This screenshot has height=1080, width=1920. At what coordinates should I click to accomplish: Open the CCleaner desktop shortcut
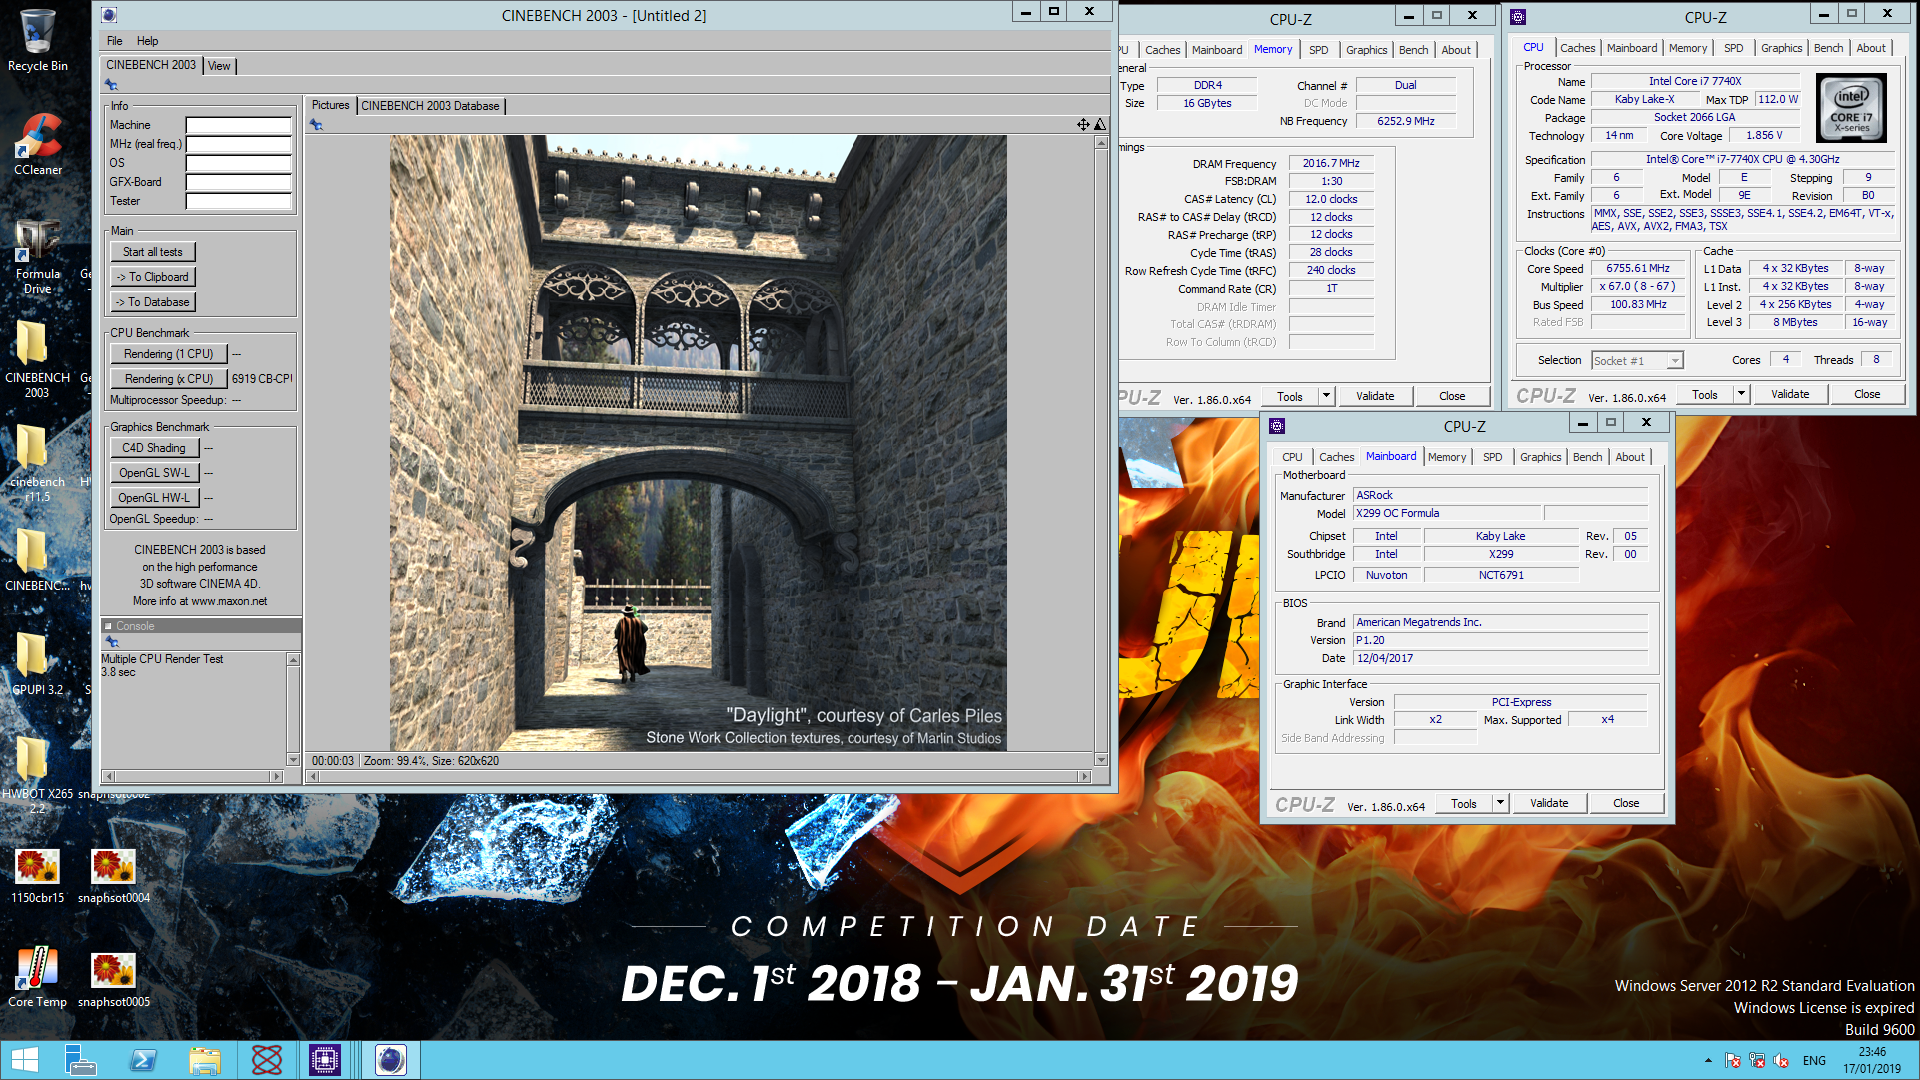[x=38, y=145]
